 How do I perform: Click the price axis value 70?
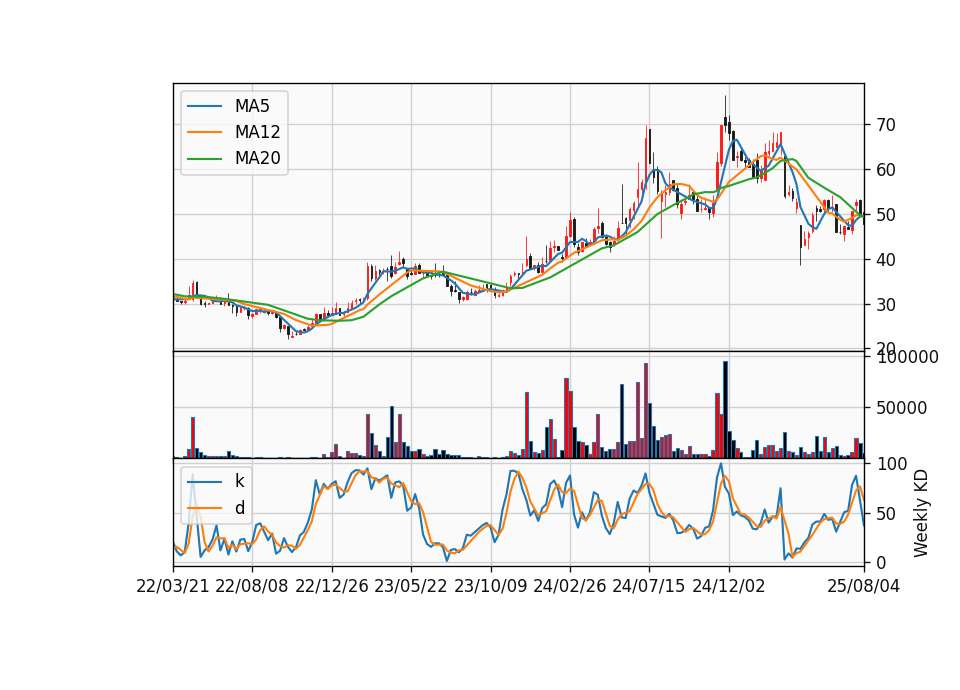[887, 125]
